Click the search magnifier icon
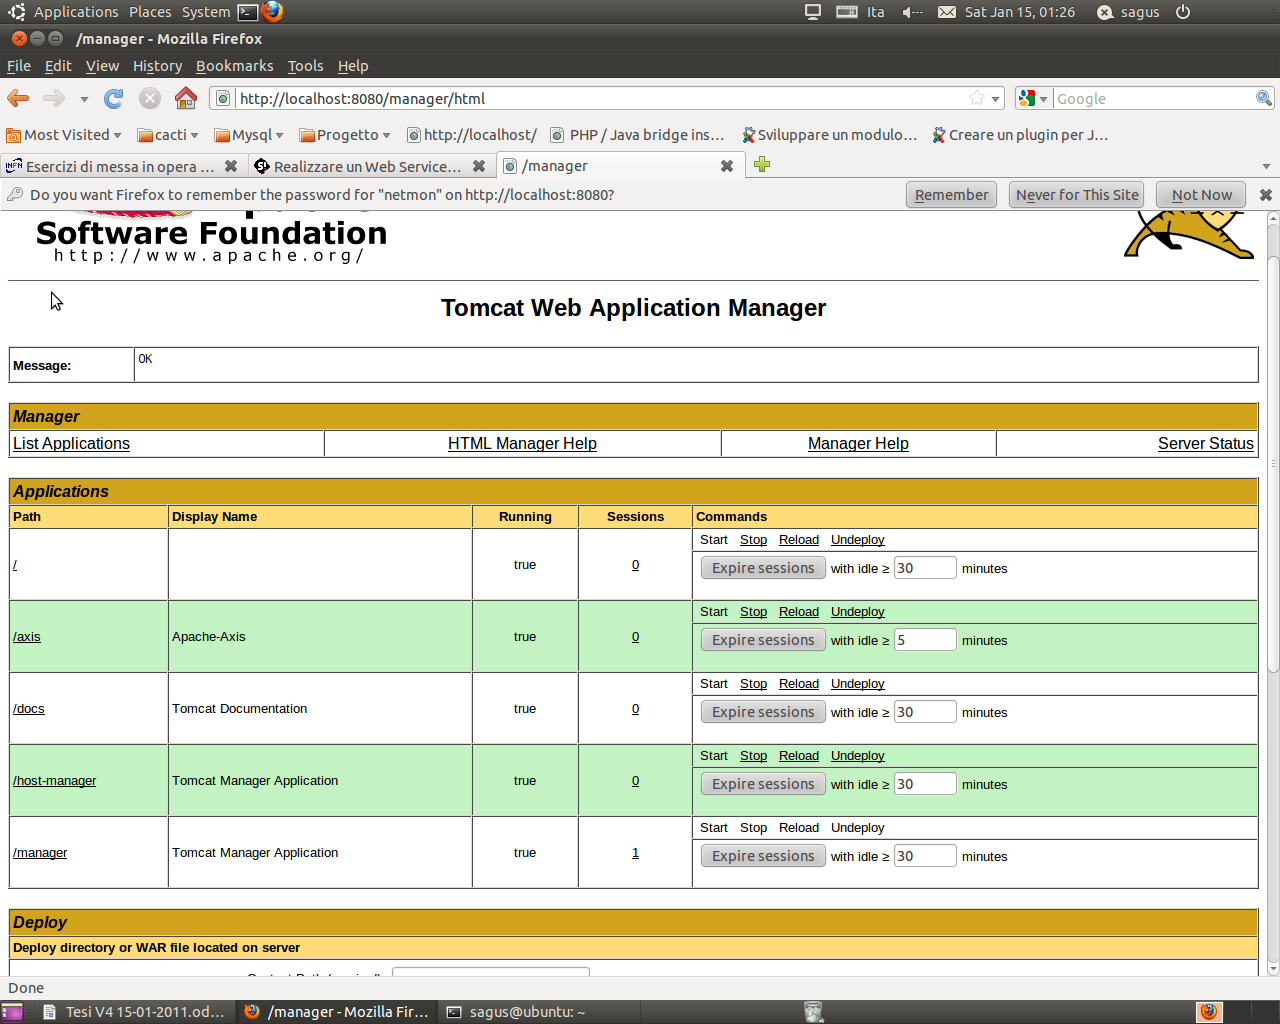Screen dimensions: 1280x1024 [x=1264, y=98]
